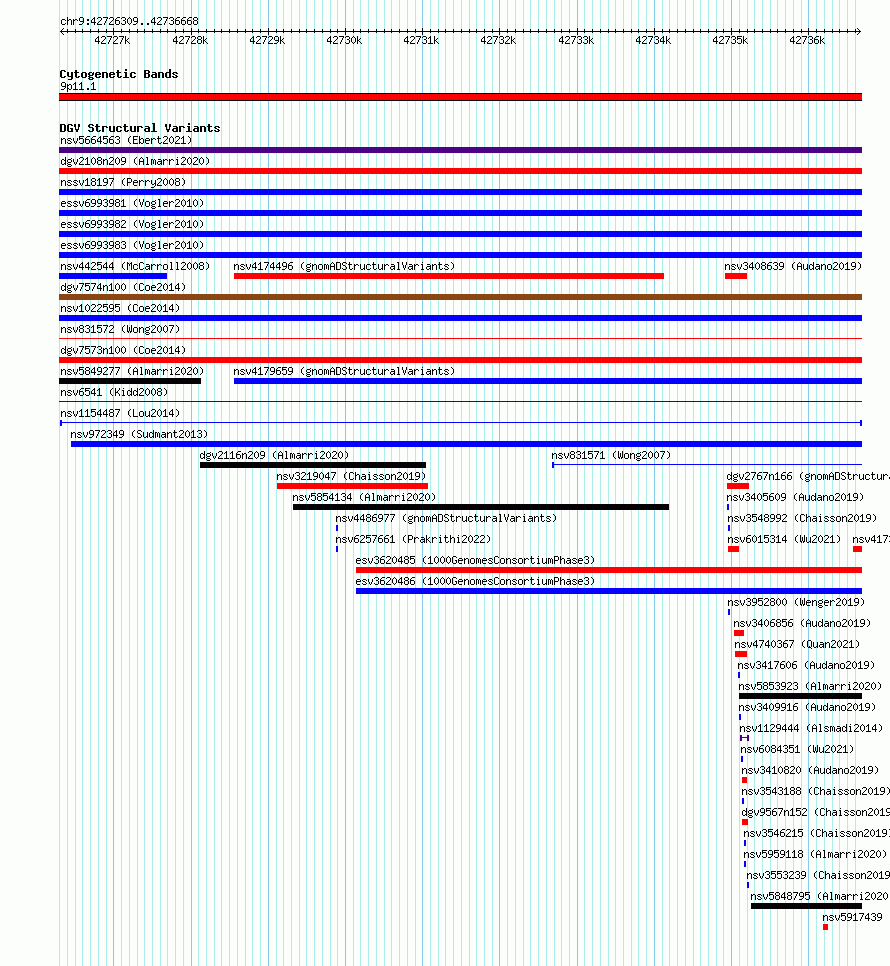Select the purple nsv5664563 variant bar
The height and width of the screenshot is (966, 890).
click(x=460, y=150)
